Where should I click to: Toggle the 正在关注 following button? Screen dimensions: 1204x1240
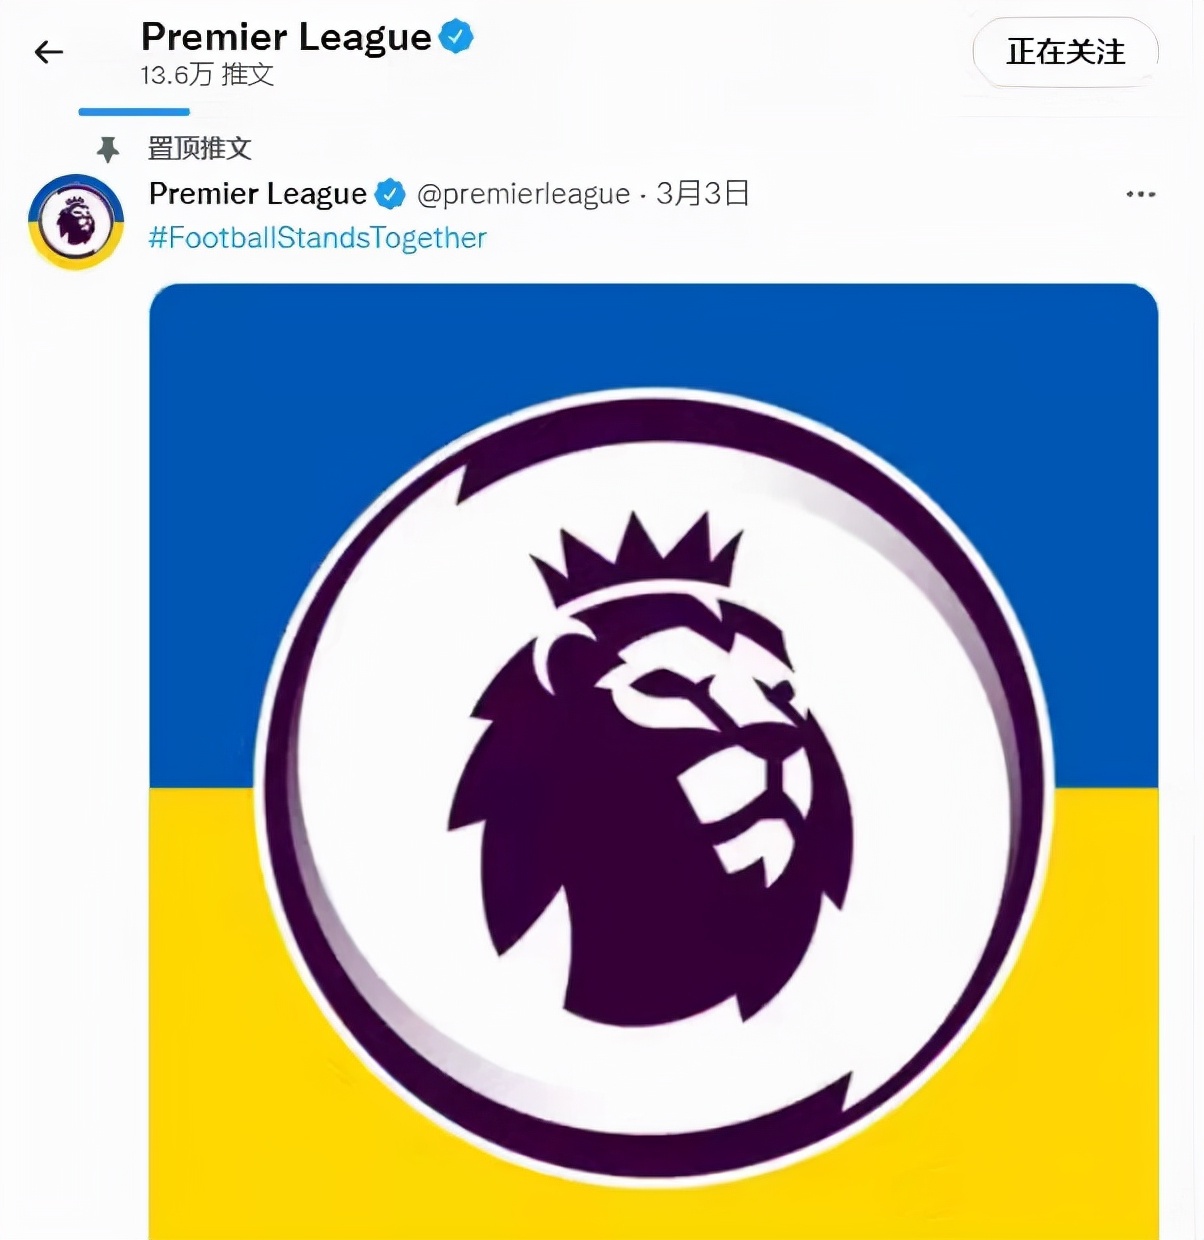pos(1065,52)
